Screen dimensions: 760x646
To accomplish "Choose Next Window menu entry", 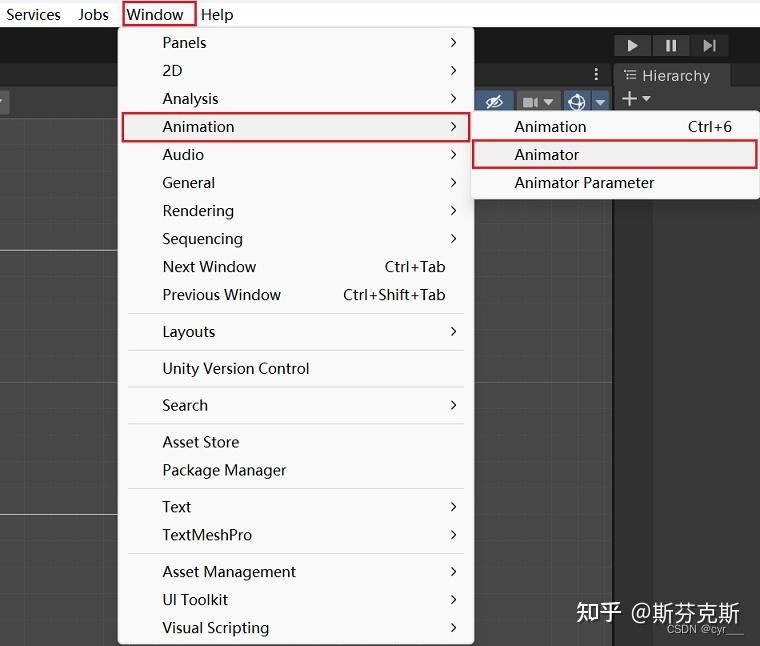I will click(x=296, y=267).
